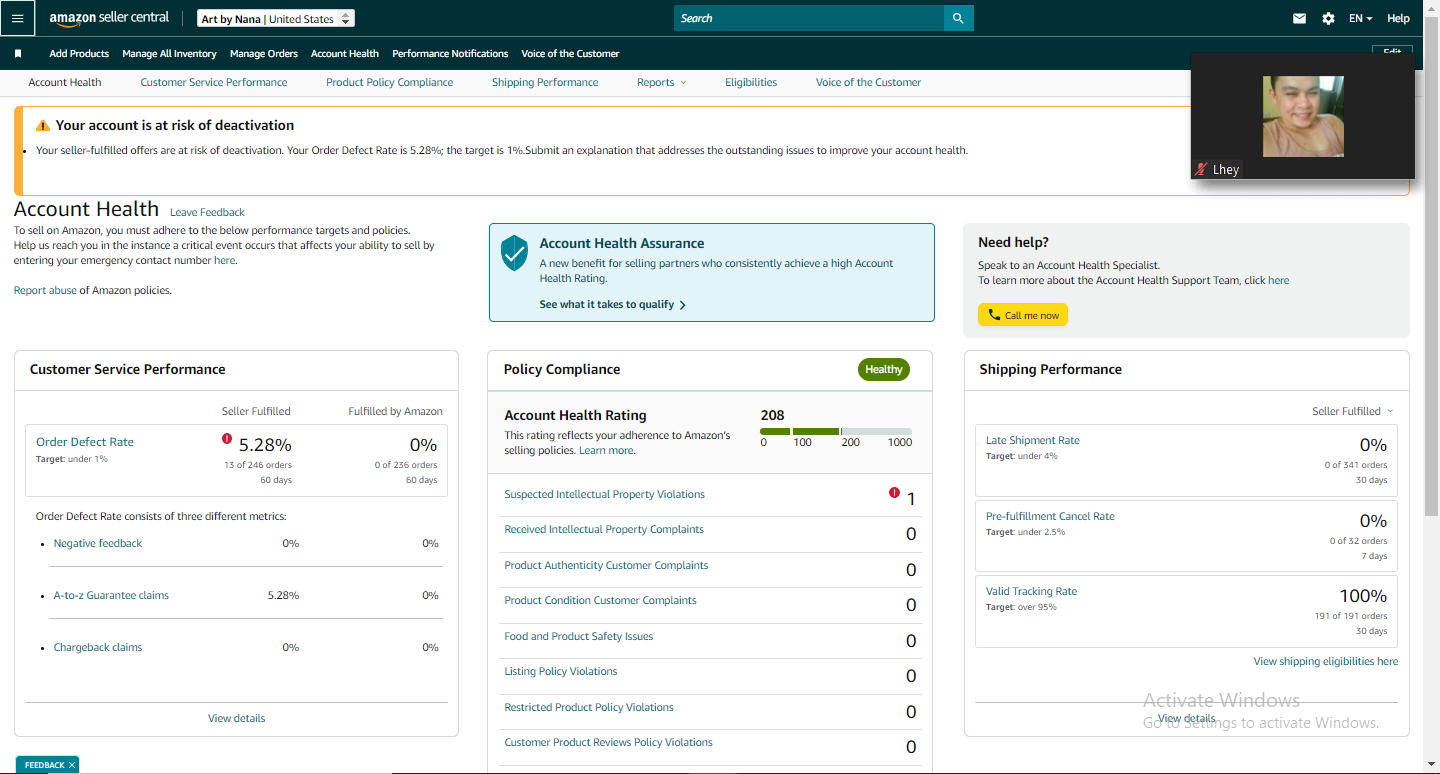Click the Leave Feedback link
Image resolution: width=1440 pixels, height=774 pixels.
(207, 212)
